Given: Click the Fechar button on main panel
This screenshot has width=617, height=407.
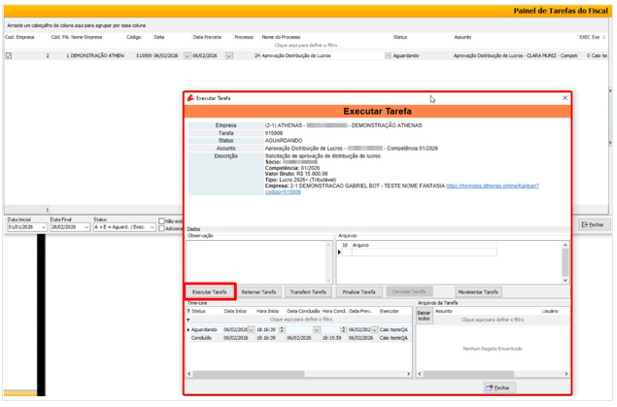Looking at the screenshot, I should click(x=593, y=224).
